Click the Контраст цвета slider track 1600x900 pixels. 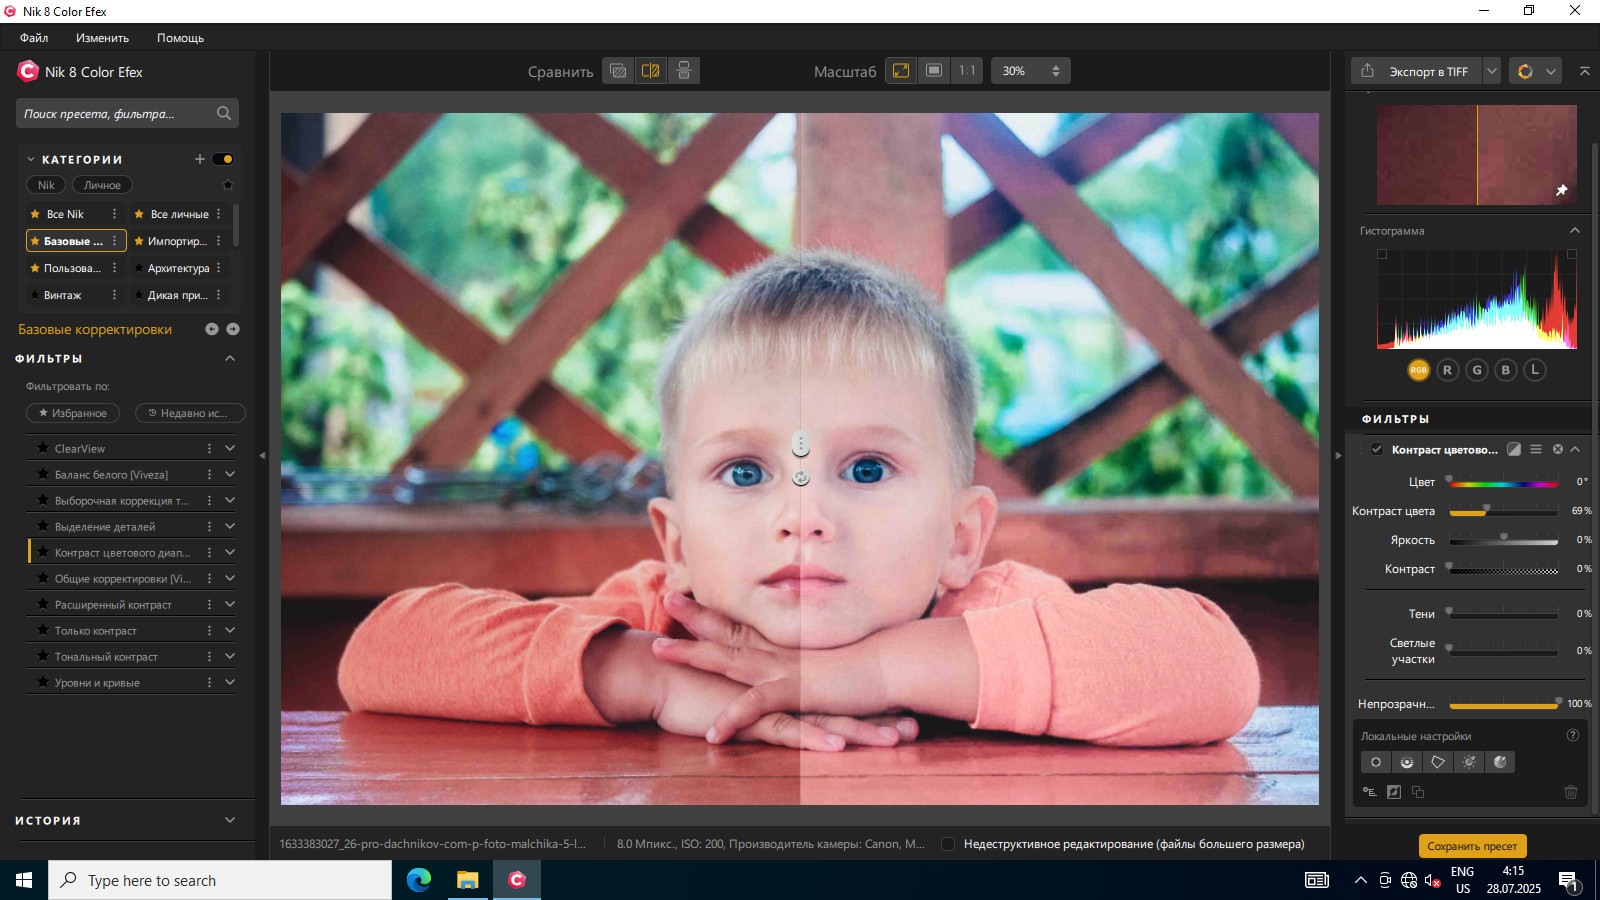pos(1504,512)
